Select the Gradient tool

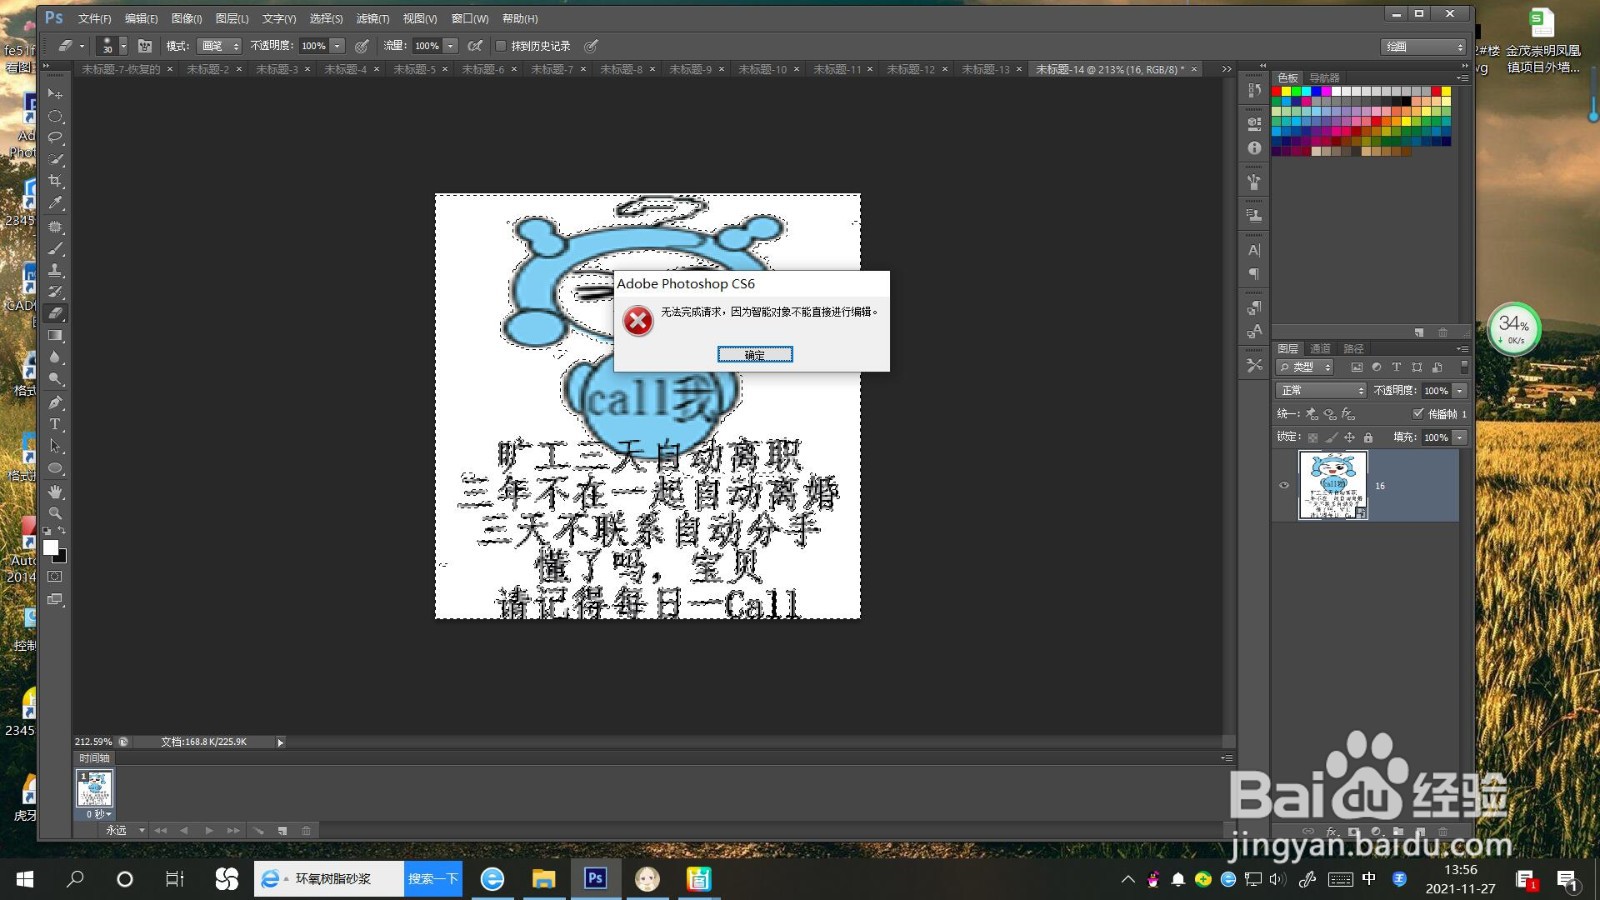coord(55,336)
